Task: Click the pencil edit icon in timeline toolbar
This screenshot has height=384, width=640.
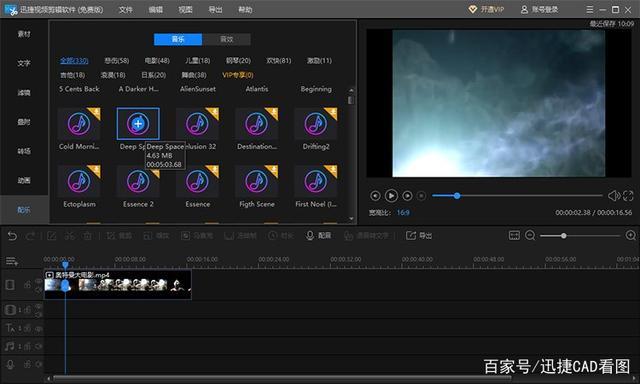Action: pos(51,235)
